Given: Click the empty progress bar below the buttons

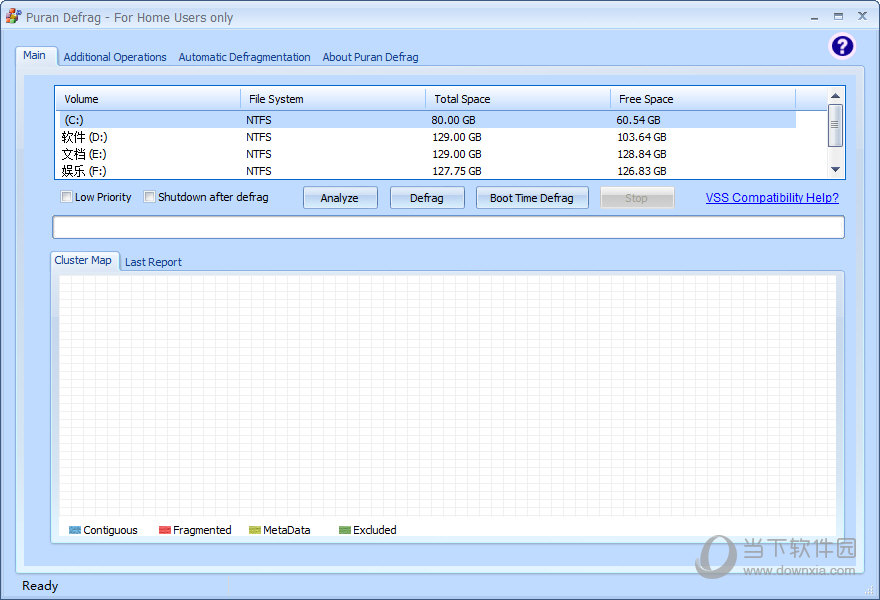Looking at the screenshot, I should coord(448,227).
